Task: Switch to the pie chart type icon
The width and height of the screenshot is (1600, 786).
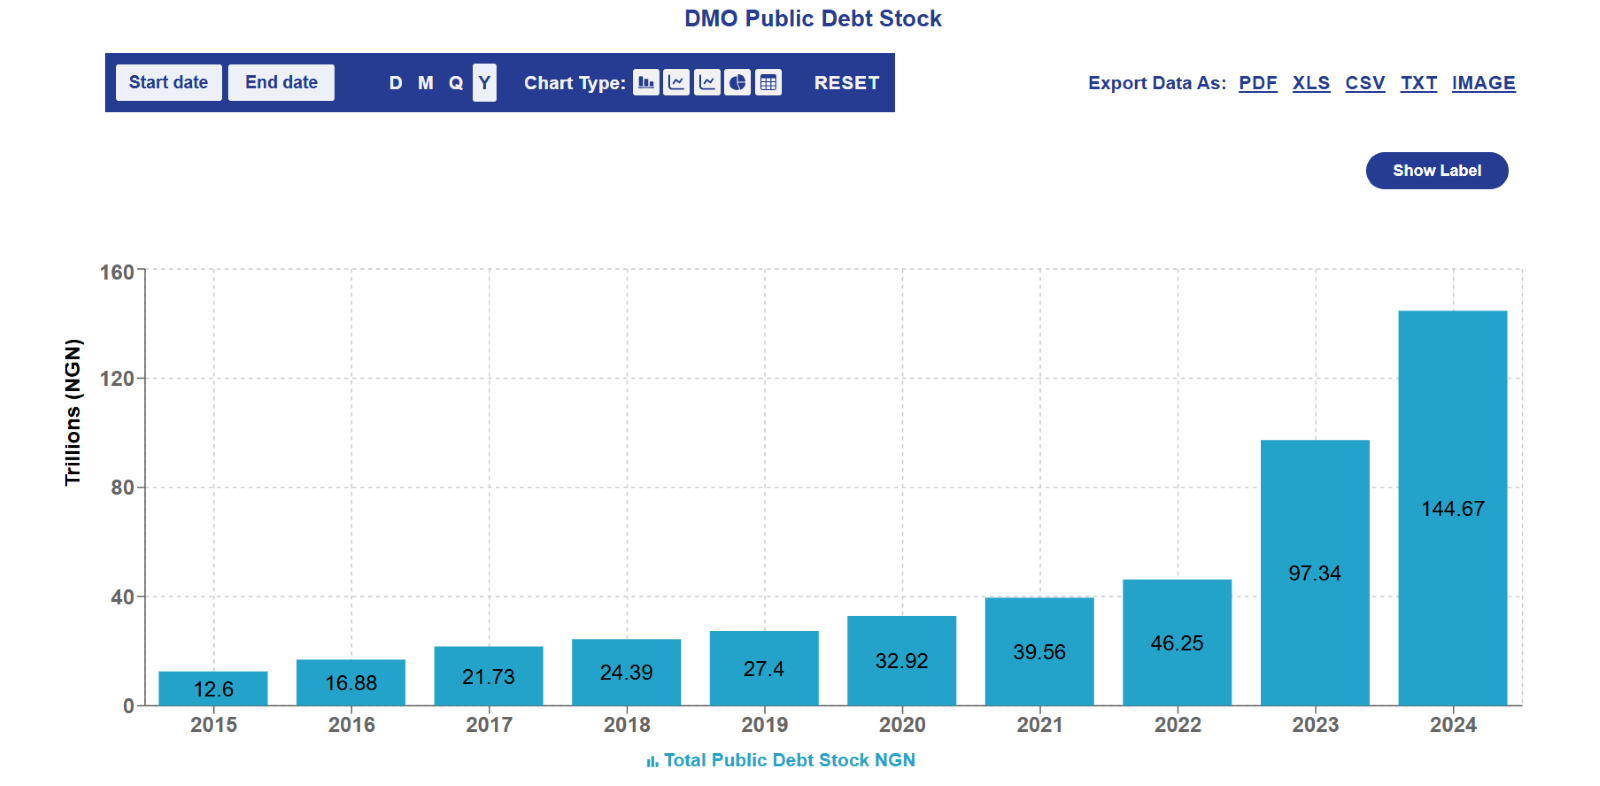Action: [x=738, y=83]
